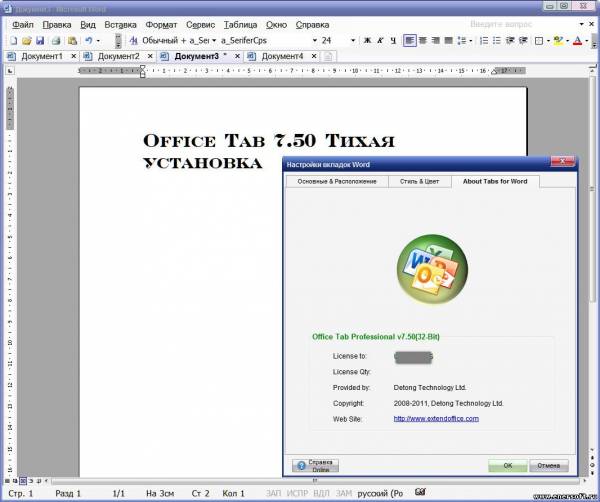Screen dimensions: 600x502
Task: Toggle justify alignment button
Action: tap(449, 41)
